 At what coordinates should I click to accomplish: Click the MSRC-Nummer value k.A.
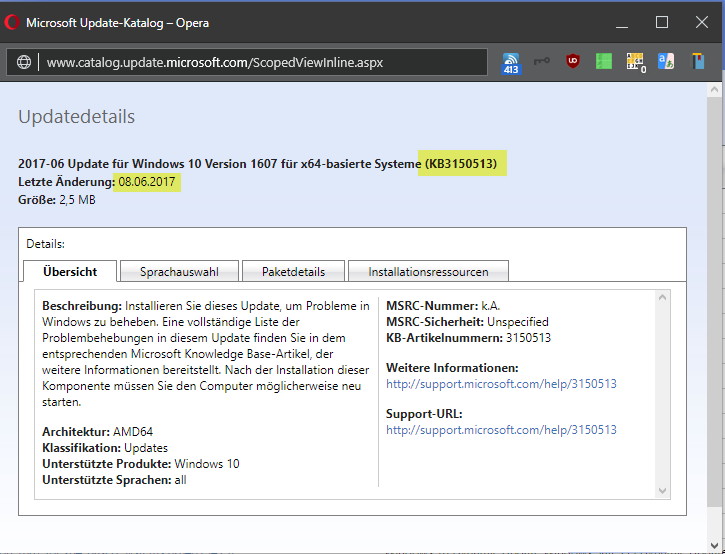pyautogui.click(x=491, y=306)
